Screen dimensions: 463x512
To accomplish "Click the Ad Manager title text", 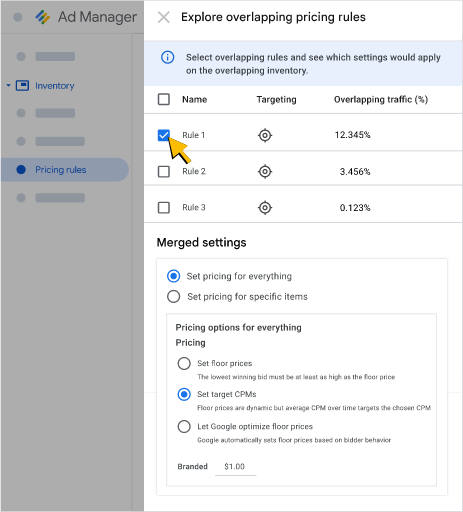I will coord(97,17).
